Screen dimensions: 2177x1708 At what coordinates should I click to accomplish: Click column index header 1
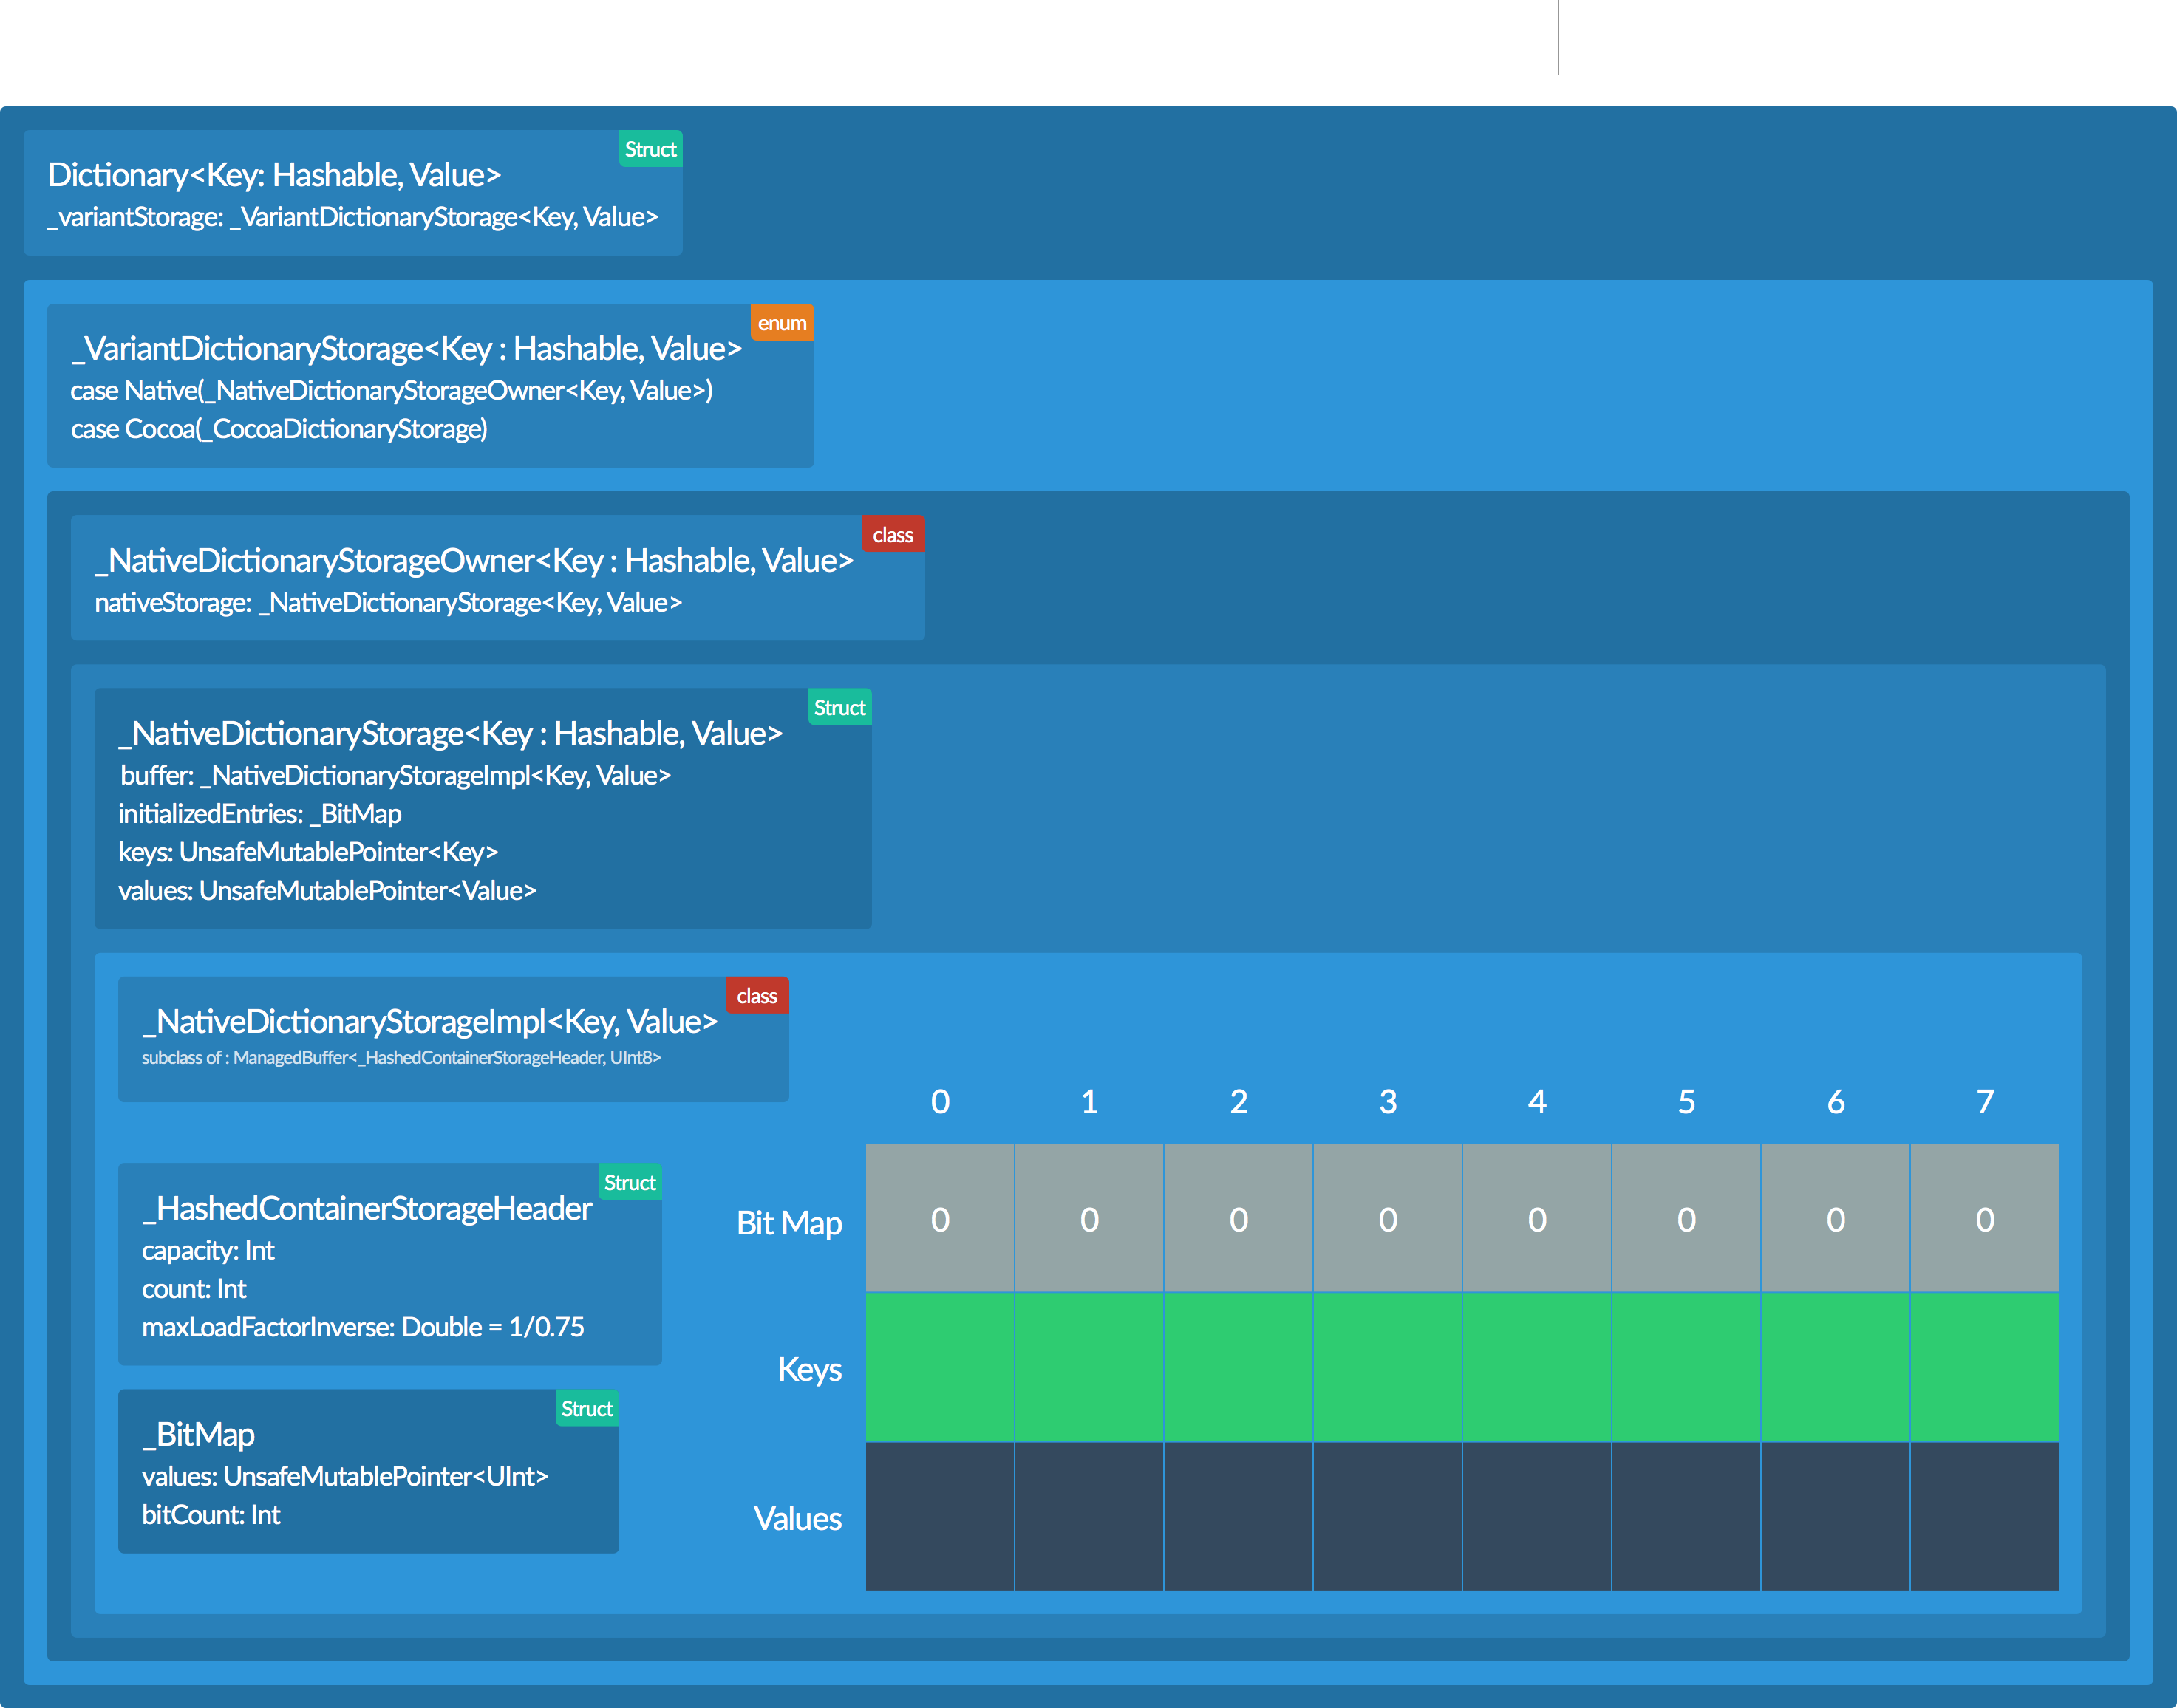click(1089, 1102)
